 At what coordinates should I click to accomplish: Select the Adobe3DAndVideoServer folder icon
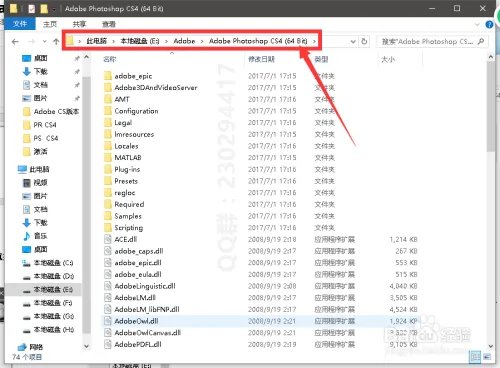tap(108, 88)
